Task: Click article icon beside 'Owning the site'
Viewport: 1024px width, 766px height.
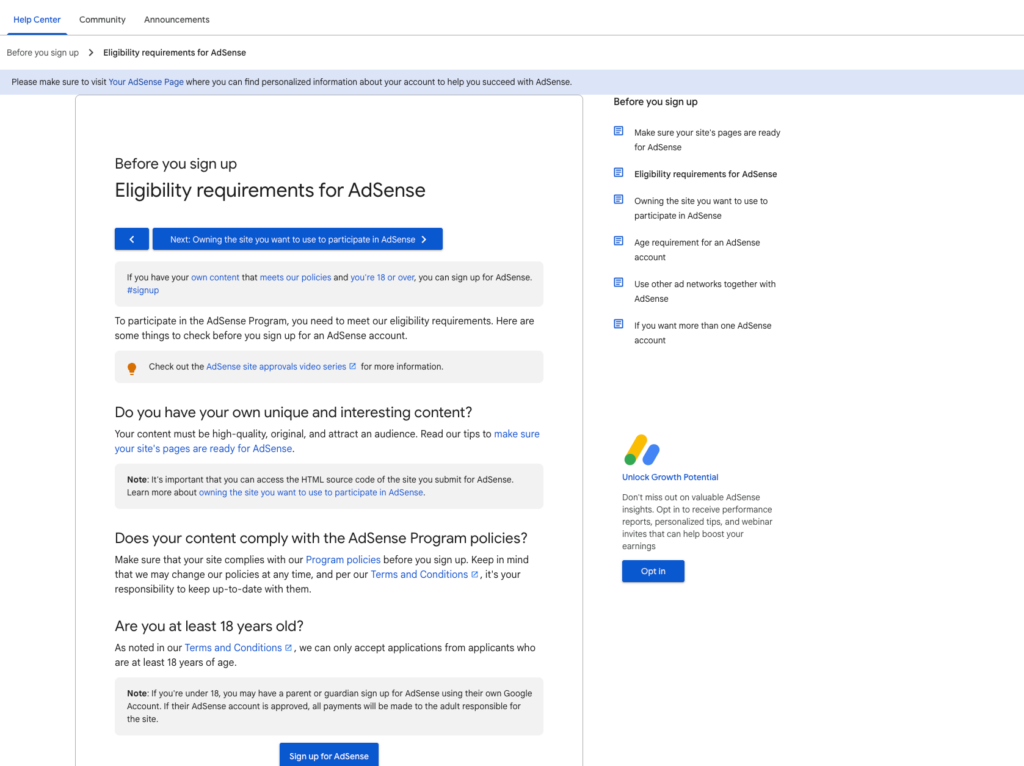Action: tap(618, 200)
